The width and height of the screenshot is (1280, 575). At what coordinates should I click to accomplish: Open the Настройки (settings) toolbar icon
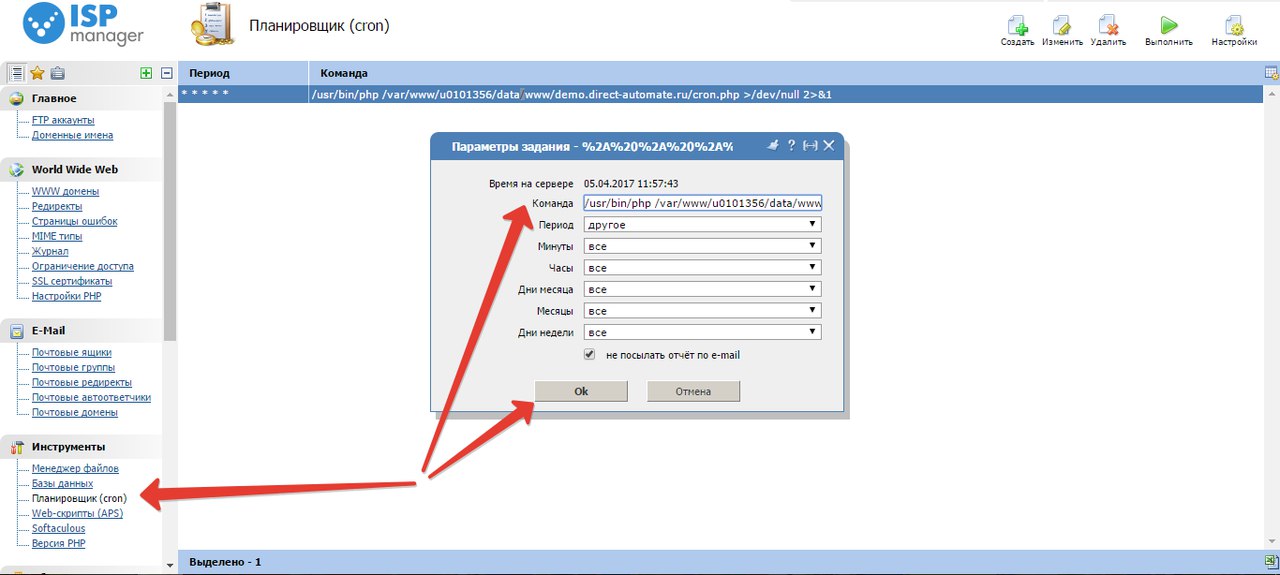pyautogui.click(x=1234, y=28)
